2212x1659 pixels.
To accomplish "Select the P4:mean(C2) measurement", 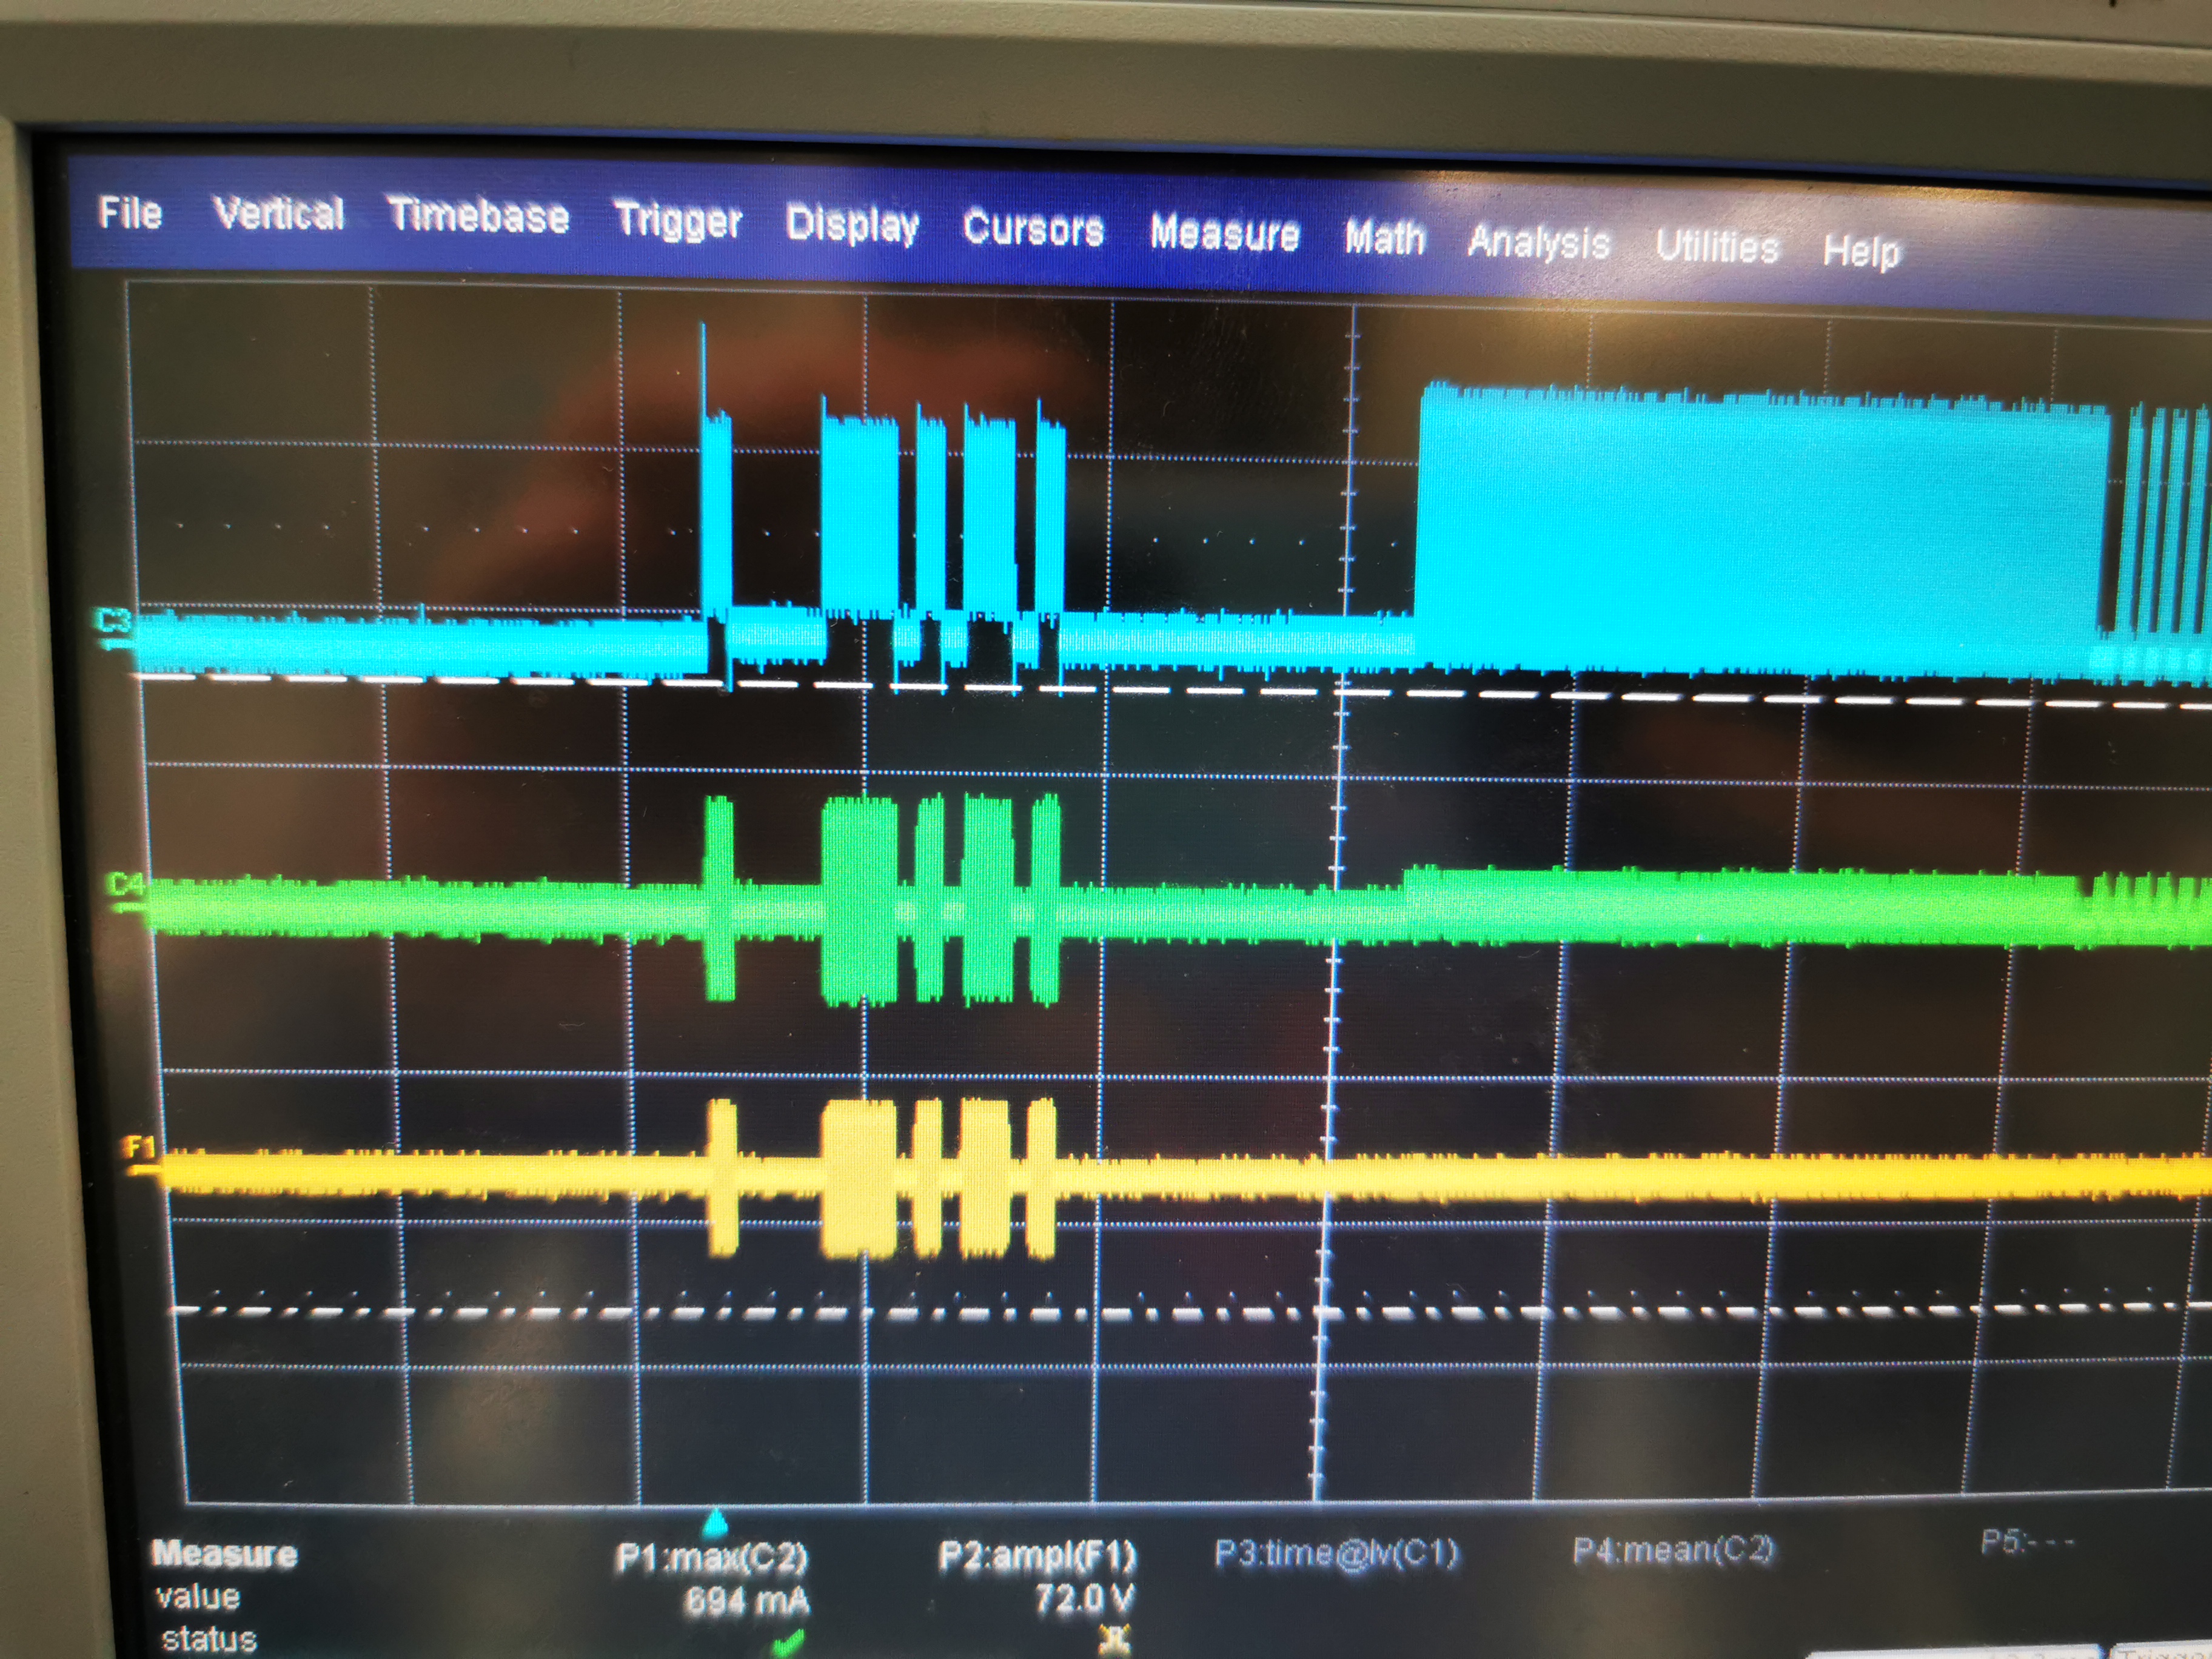I will tap(1673, 1550).
